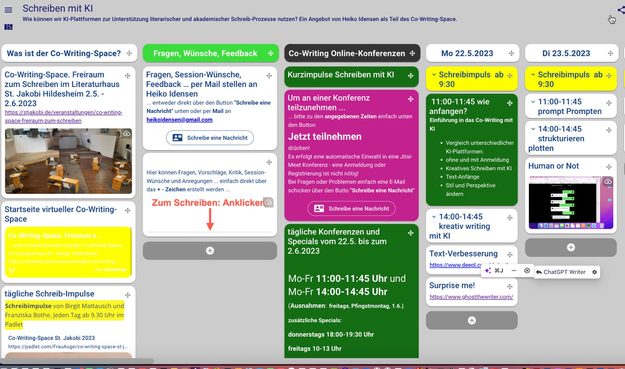Click move handle on 'Mo 22.5.2023' column header
This screenshot has height=369, width=625.
click(x=511, y=53)
